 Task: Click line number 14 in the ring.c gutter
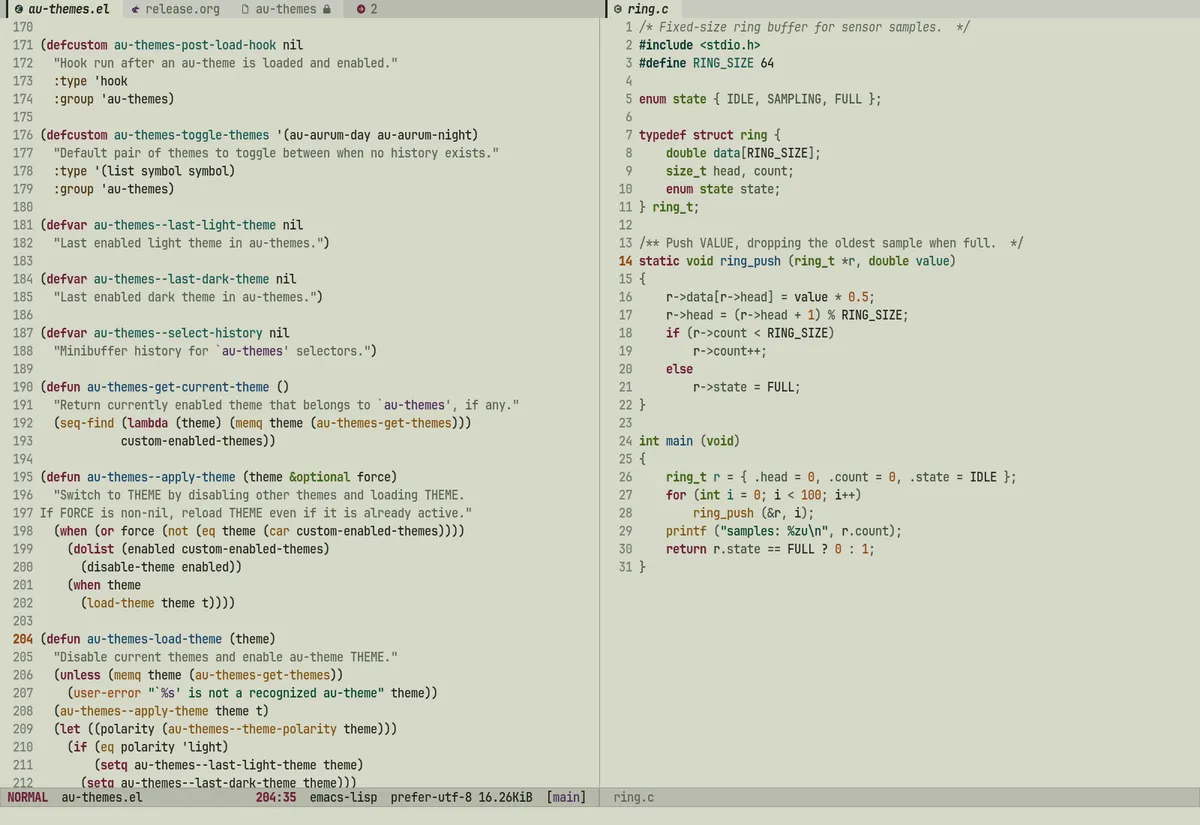click(626, 261)
